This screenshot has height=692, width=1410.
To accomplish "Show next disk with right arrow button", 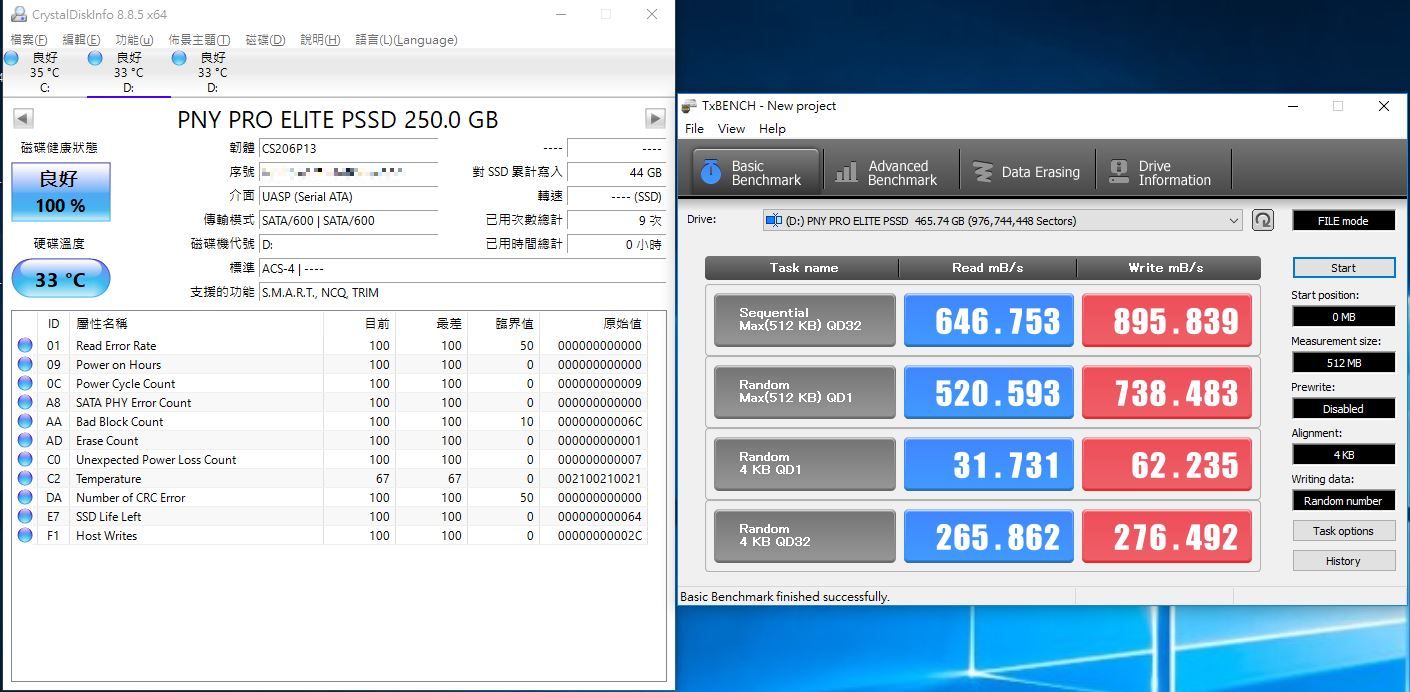I will [x=655, y=119].
